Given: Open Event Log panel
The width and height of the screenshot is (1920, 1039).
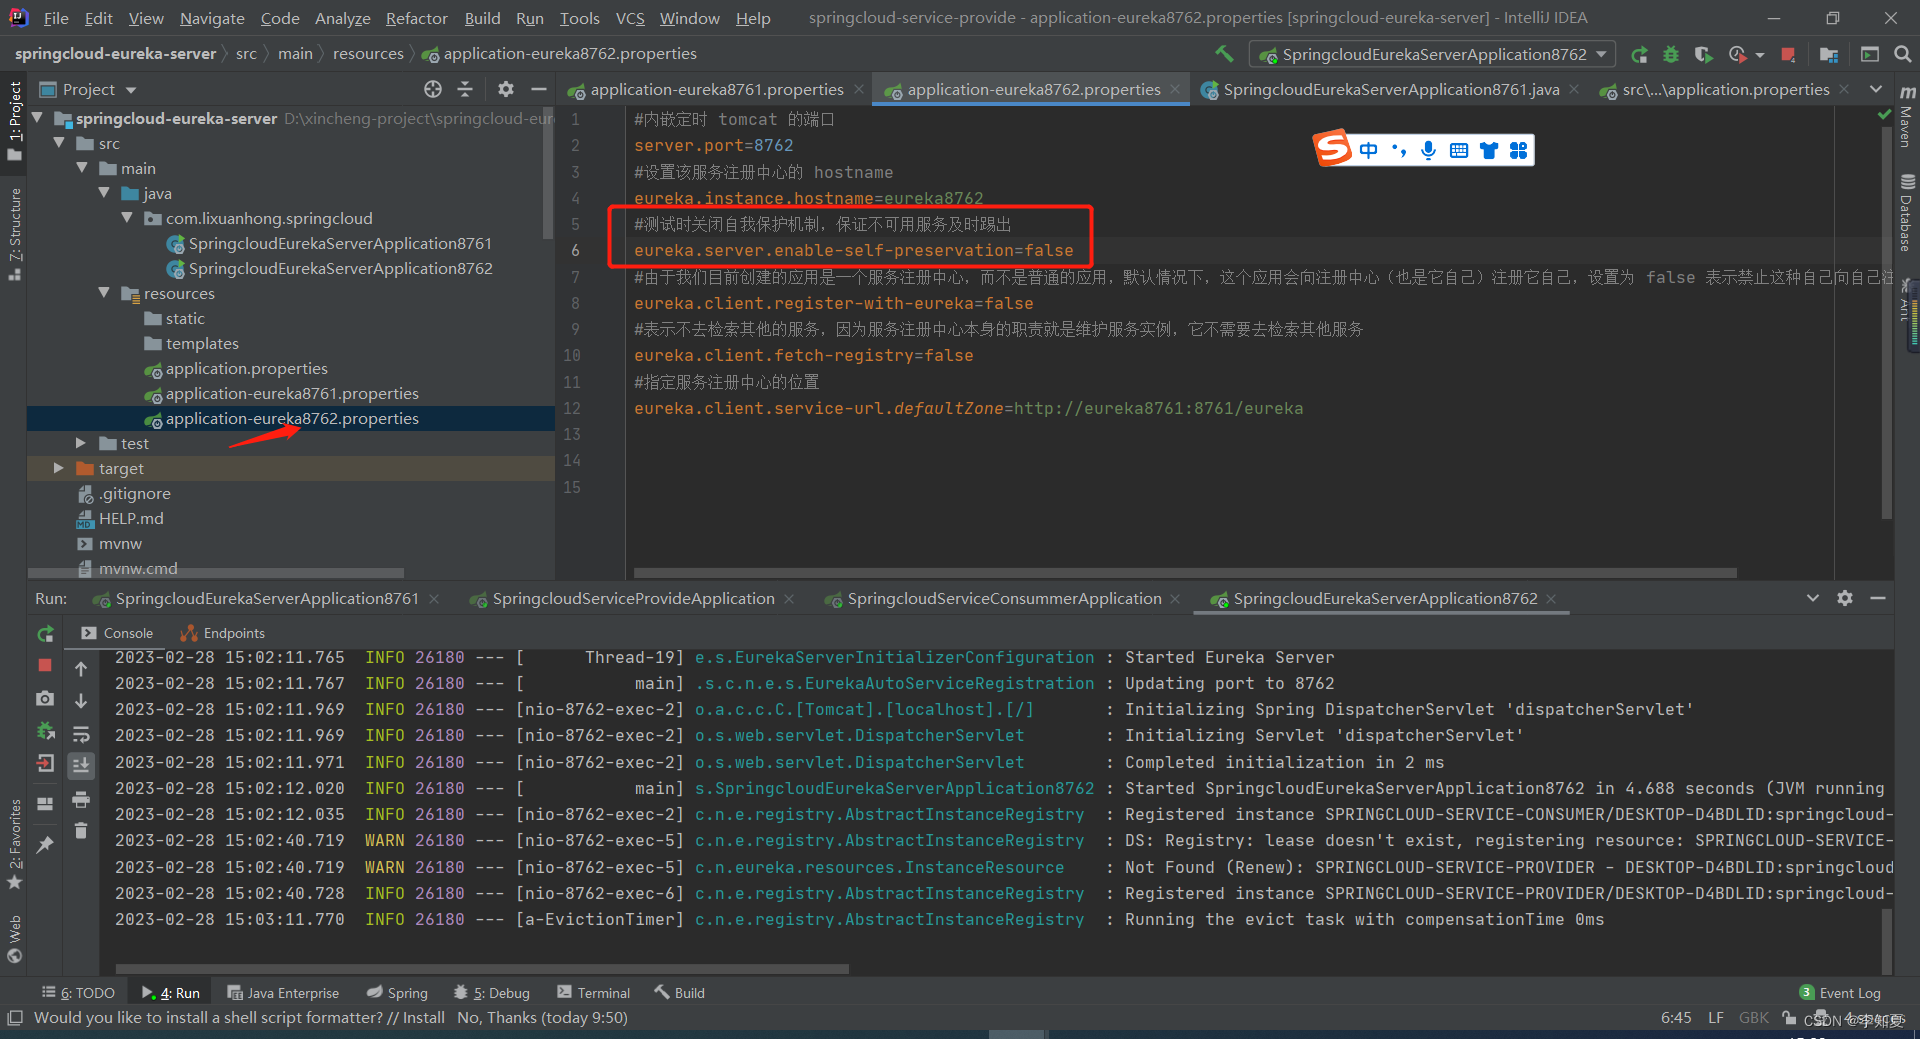Looking at the screenshot, I should click(1840, 993).
